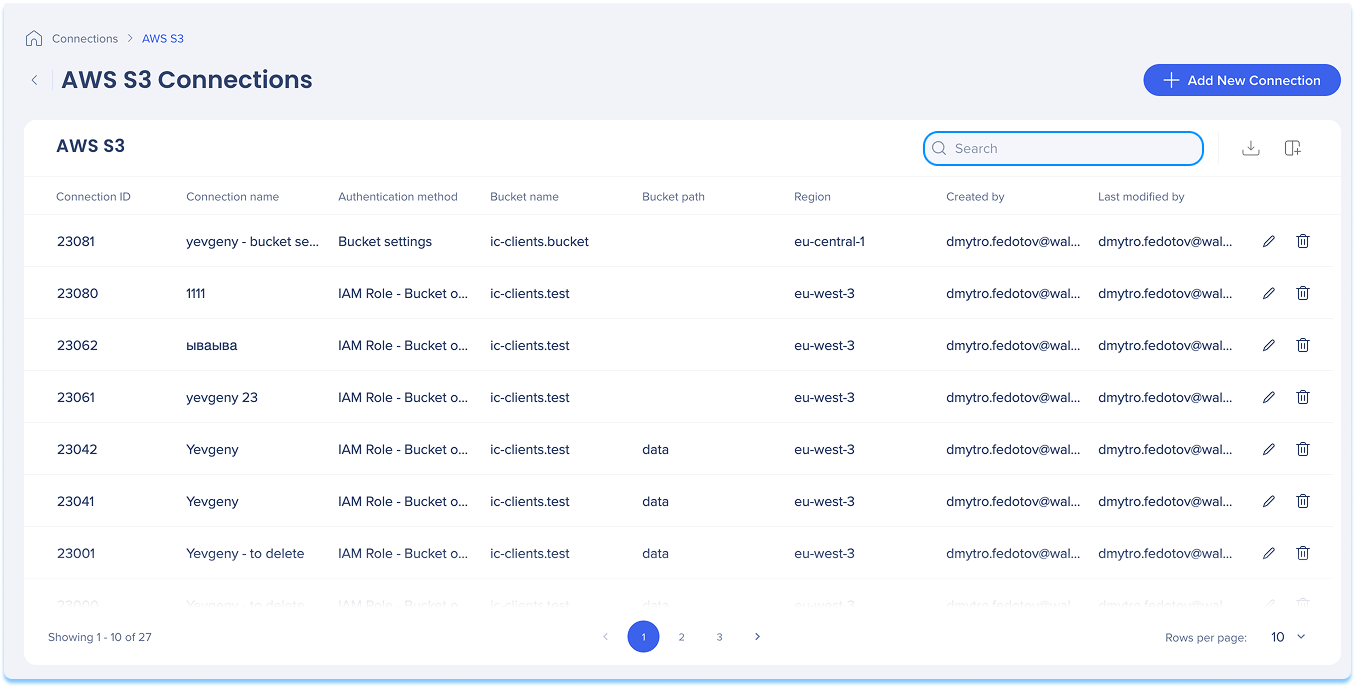This screenshot has height=687, width=1355.
Task: Delete connection 23062
Action: (x=1303, y=345)
